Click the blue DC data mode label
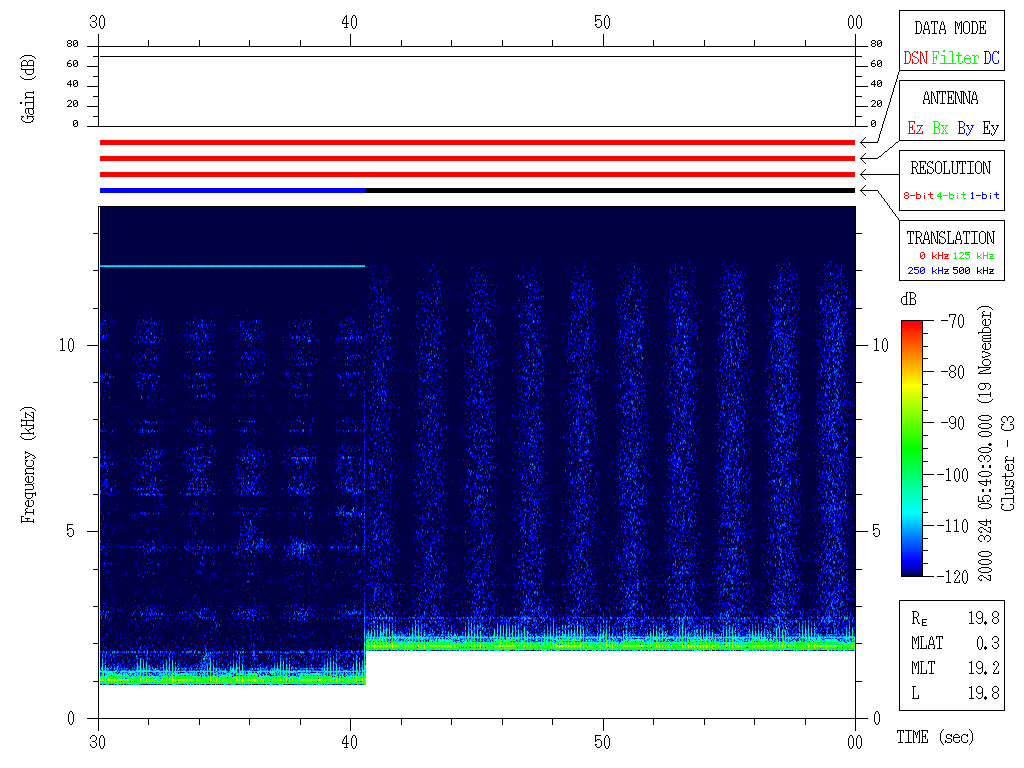This screenshot has height=768, width=1024. pos(990,58)
